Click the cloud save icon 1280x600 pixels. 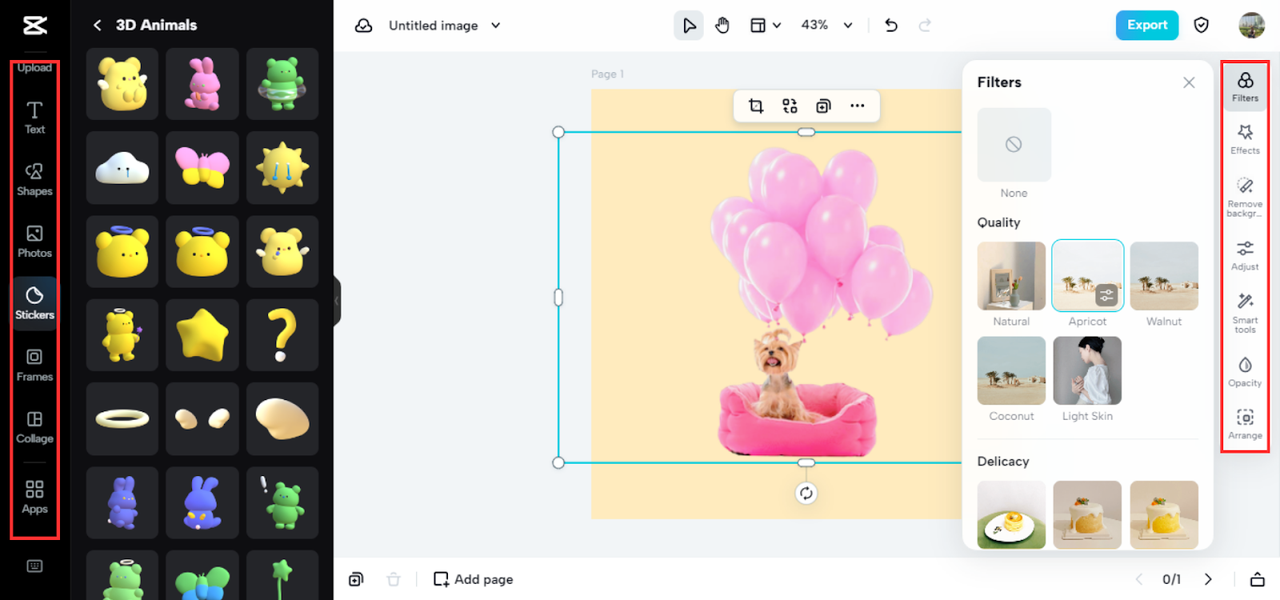coord(364,25)
